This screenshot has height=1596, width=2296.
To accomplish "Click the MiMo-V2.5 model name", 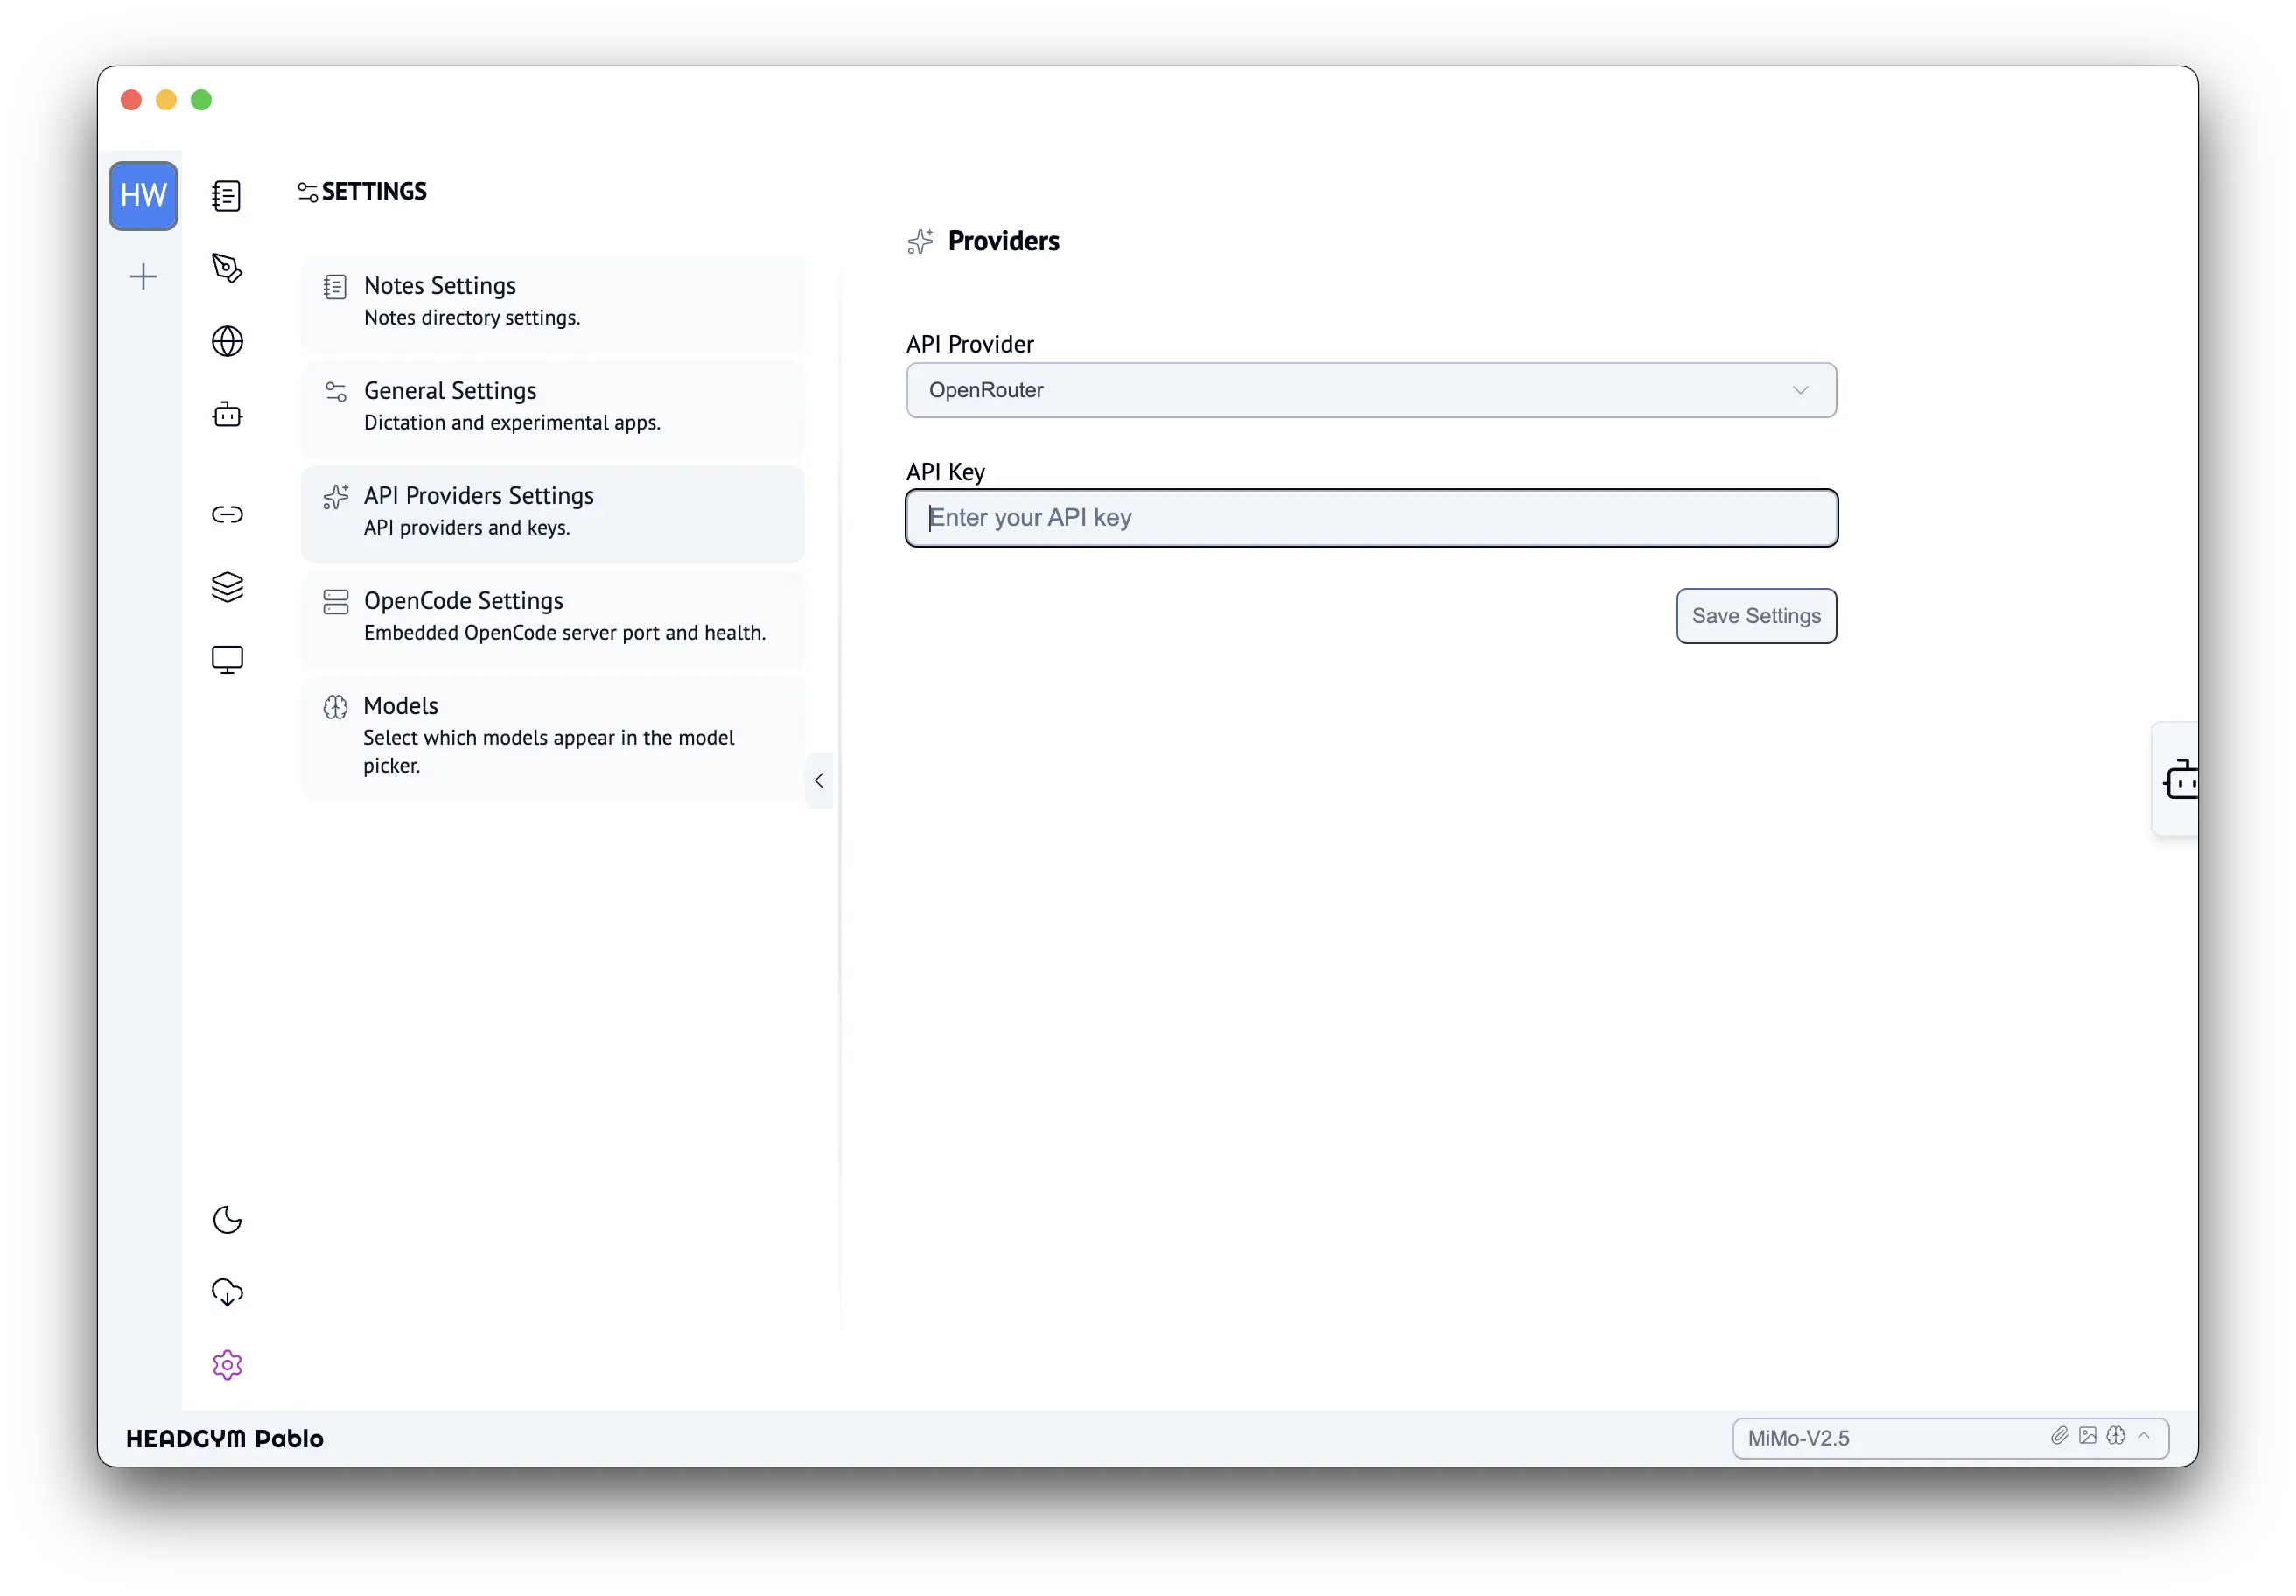I will click(1798, 1438).
